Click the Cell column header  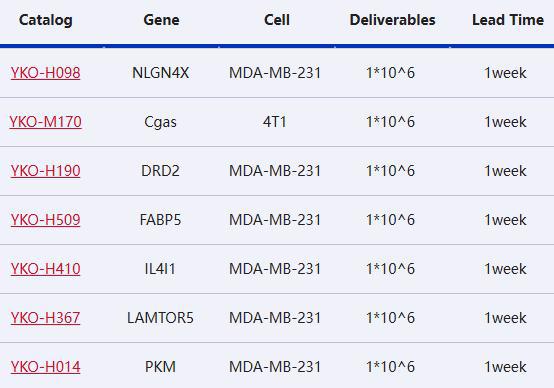click(x=277, y=20)
